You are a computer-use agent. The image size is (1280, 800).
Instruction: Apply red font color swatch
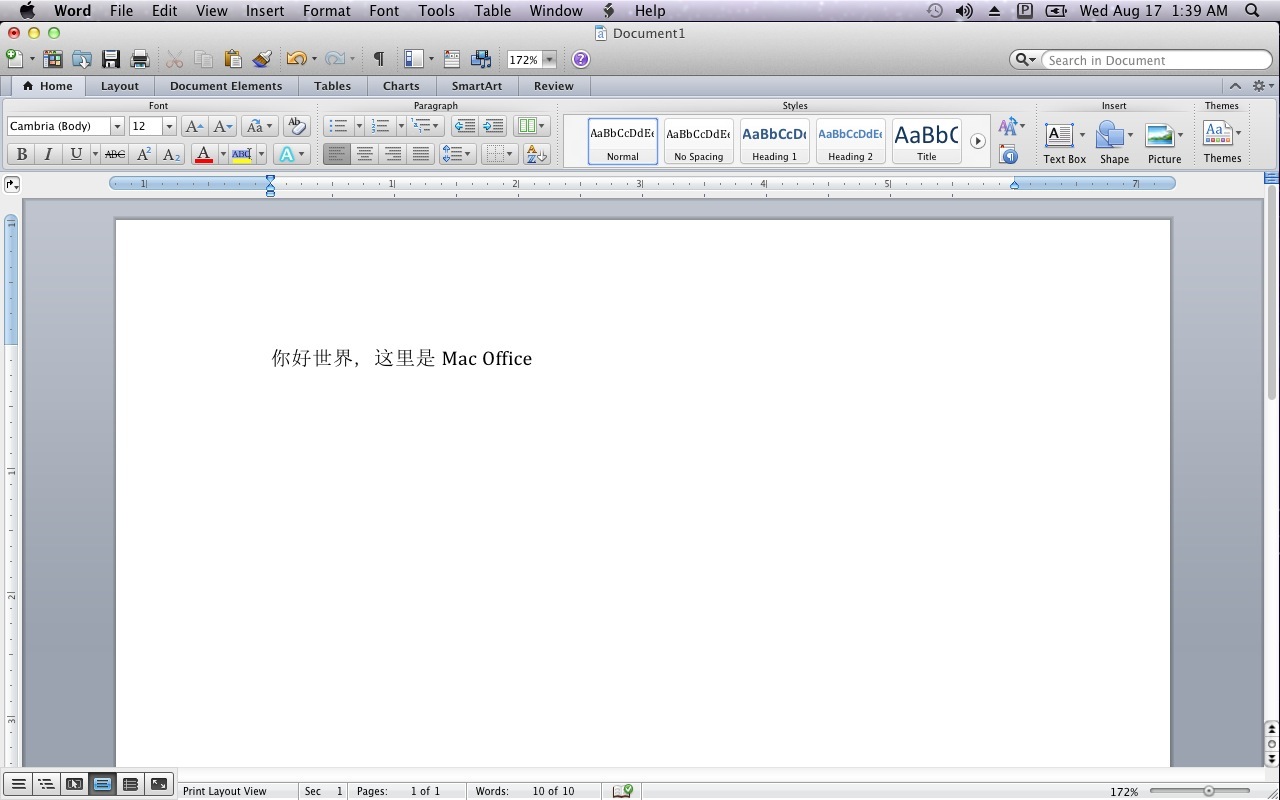click(204, 154)
